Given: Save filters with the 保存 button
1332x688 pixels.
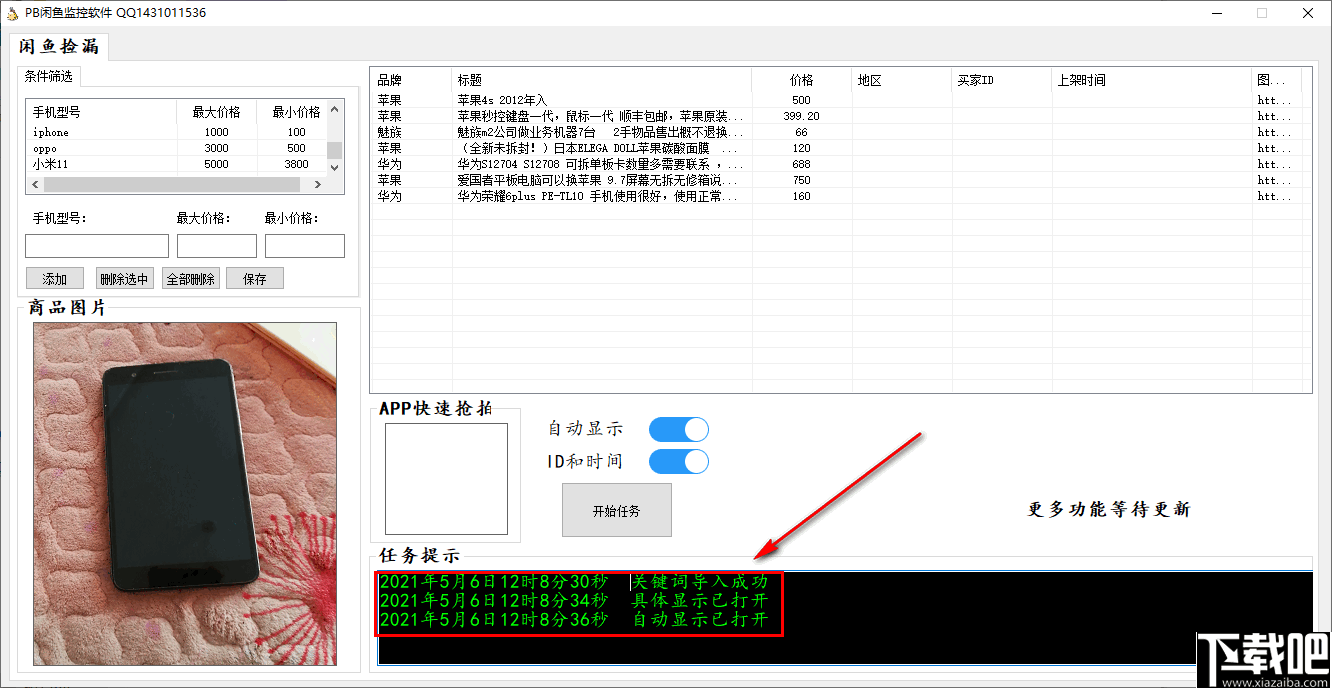Looking at the screenshot, I should click(255, 279).
